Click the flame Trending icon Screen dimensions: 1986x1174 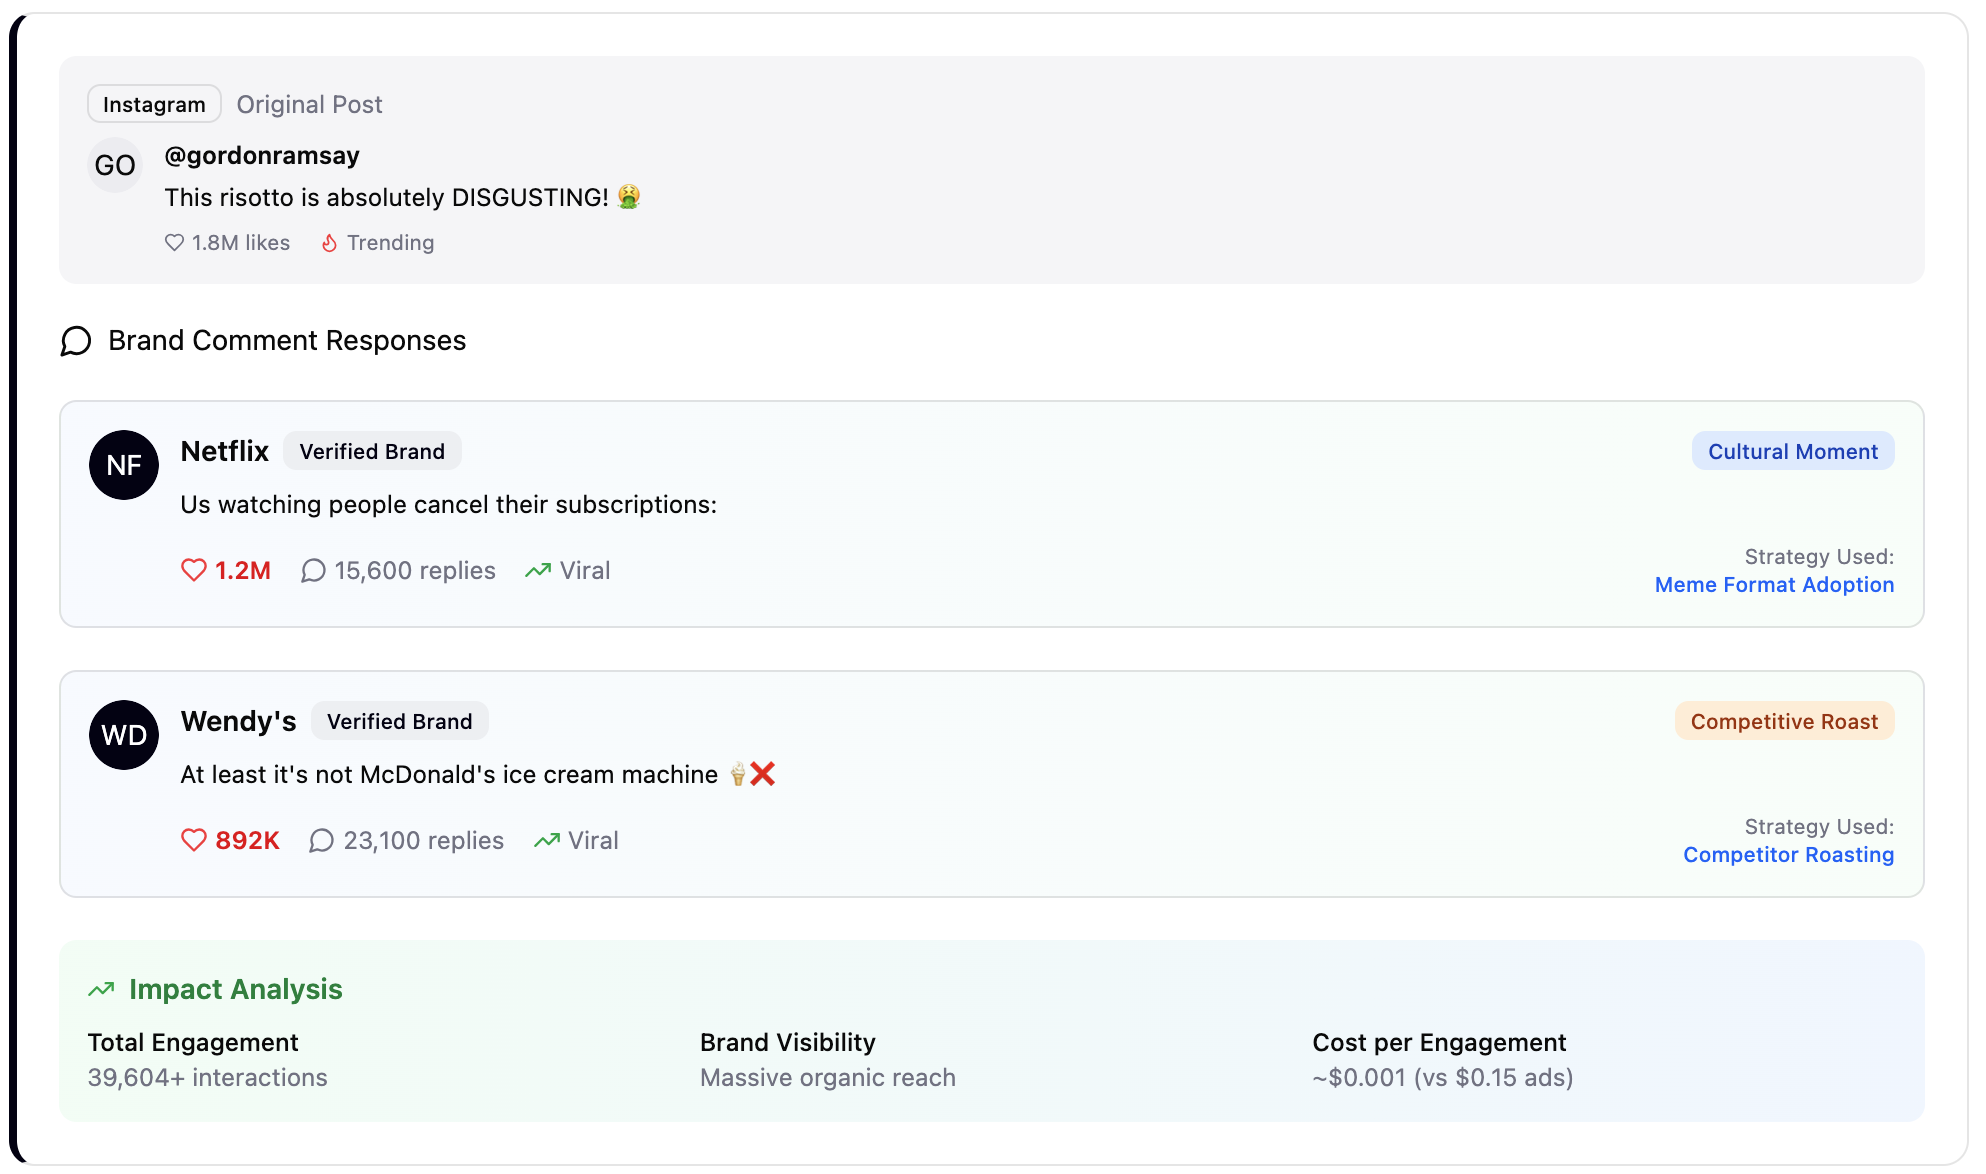[329, 243]
